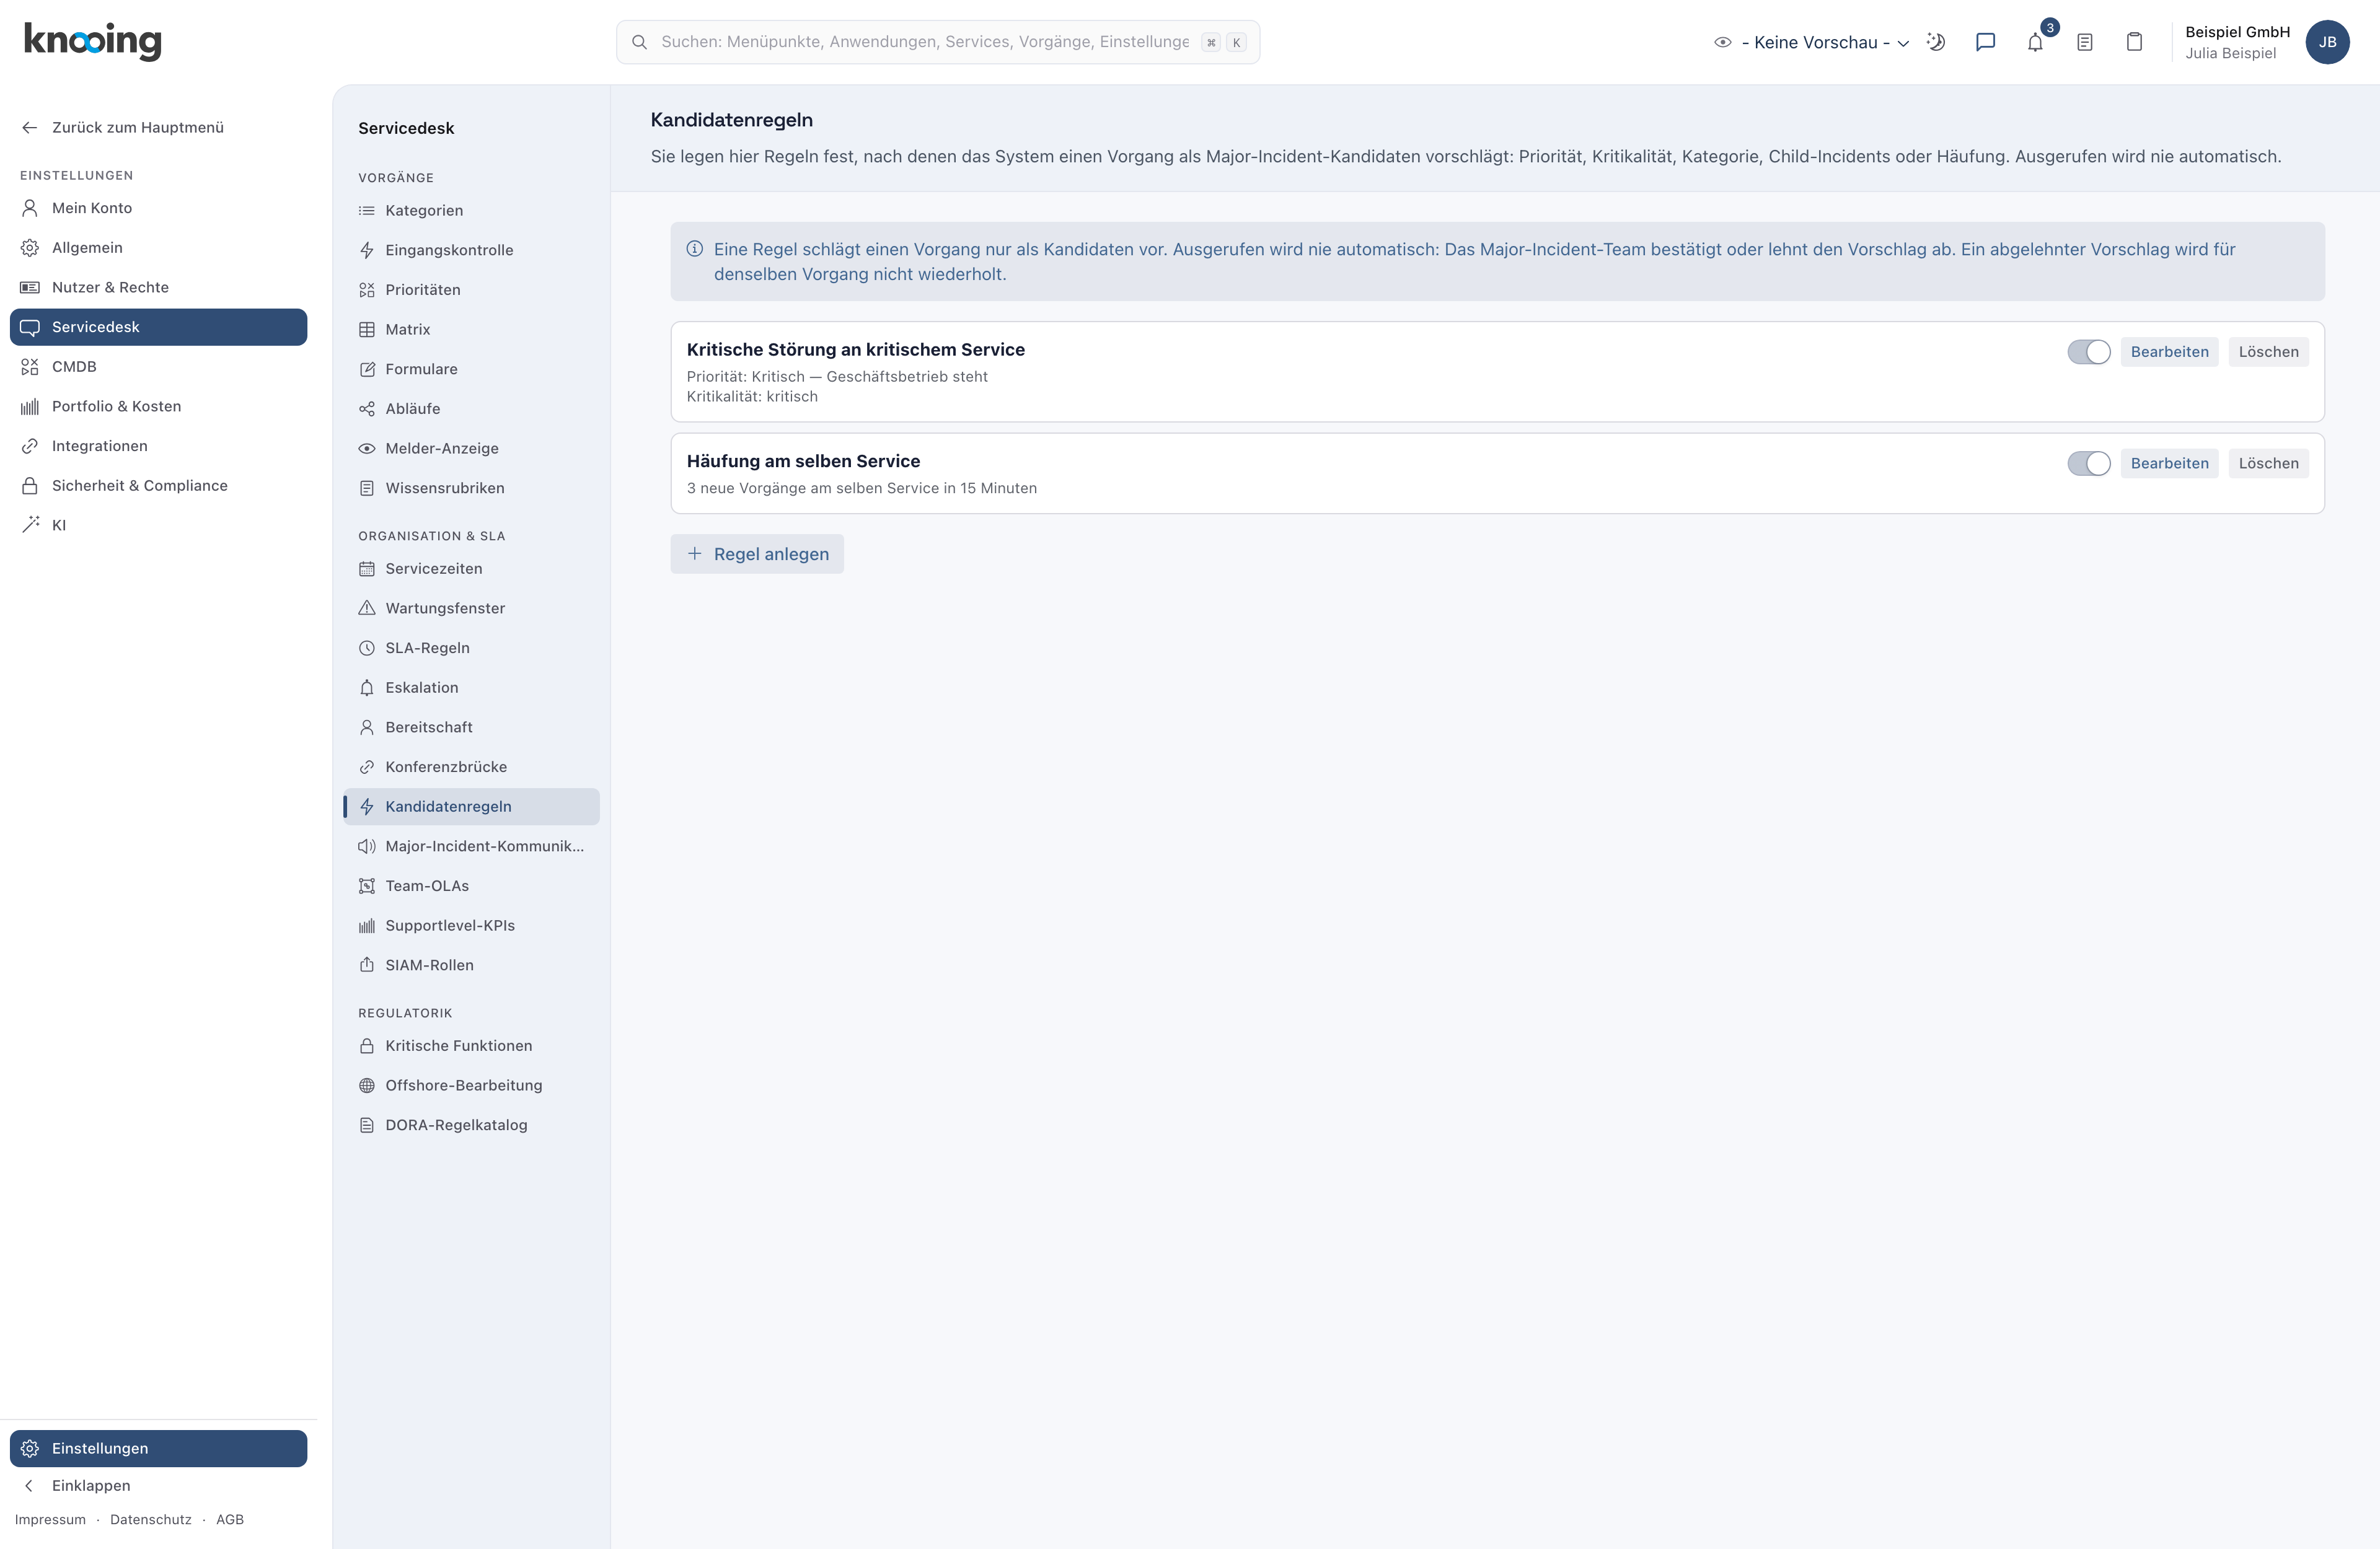Open the chat messages icon
This screenshot has height=1549, width=2380.
1985,42
